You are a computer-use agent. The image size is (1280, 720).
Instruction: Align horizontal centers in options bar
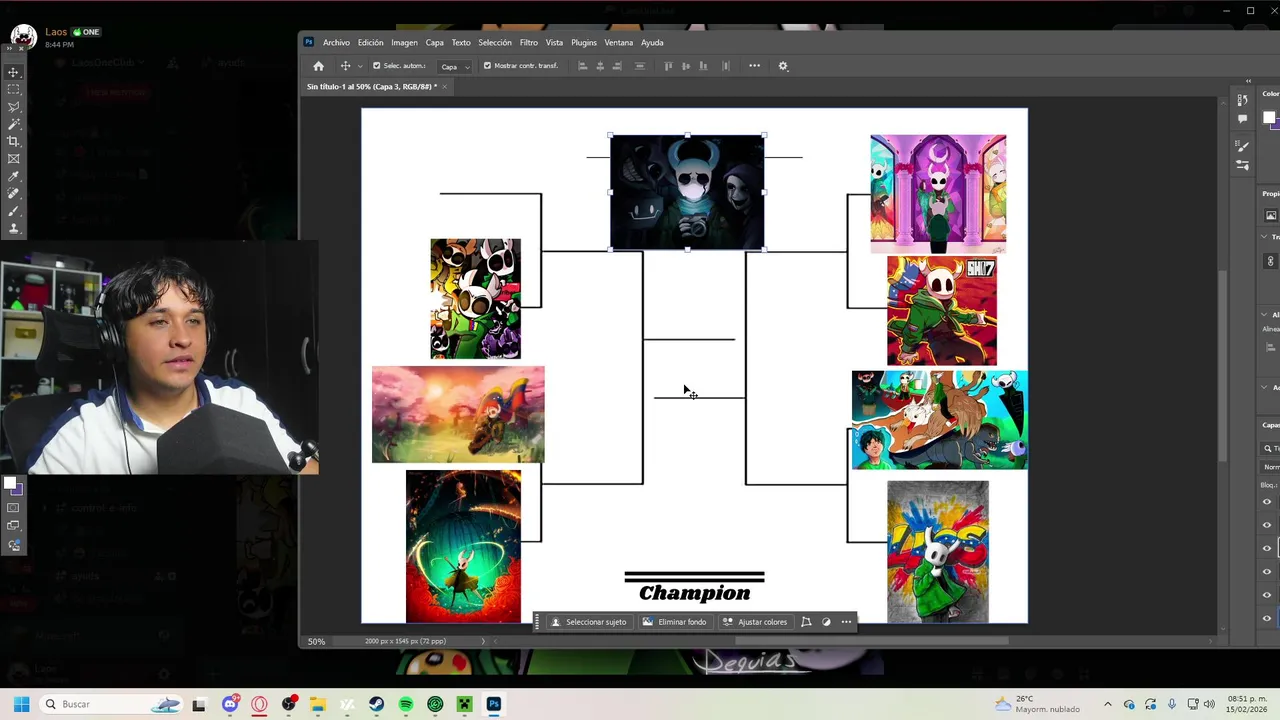tap(600, 66)
